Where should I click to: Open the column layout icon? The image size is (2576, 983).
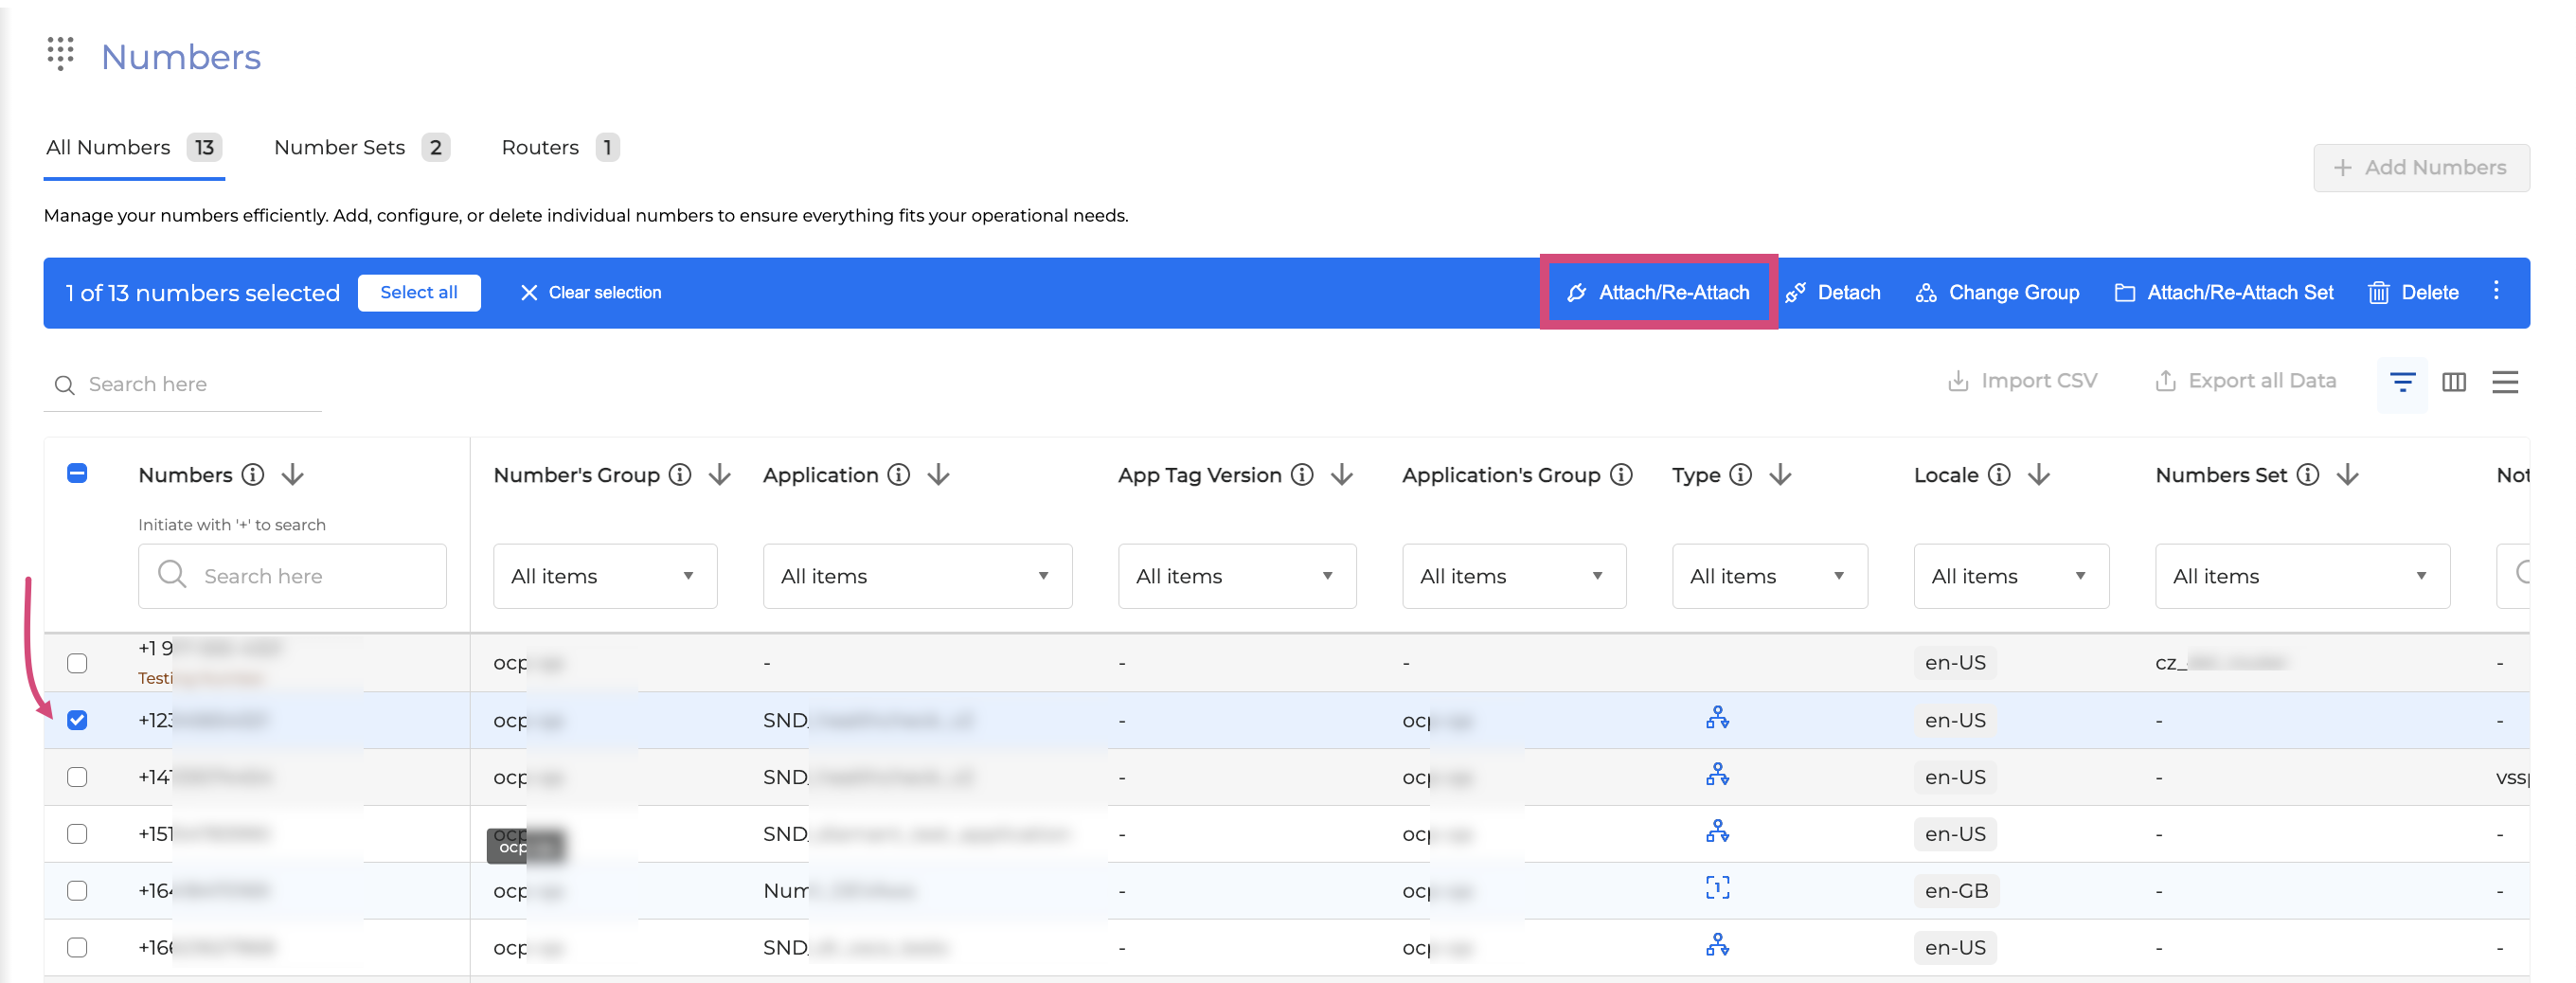tap(2453, 382)
